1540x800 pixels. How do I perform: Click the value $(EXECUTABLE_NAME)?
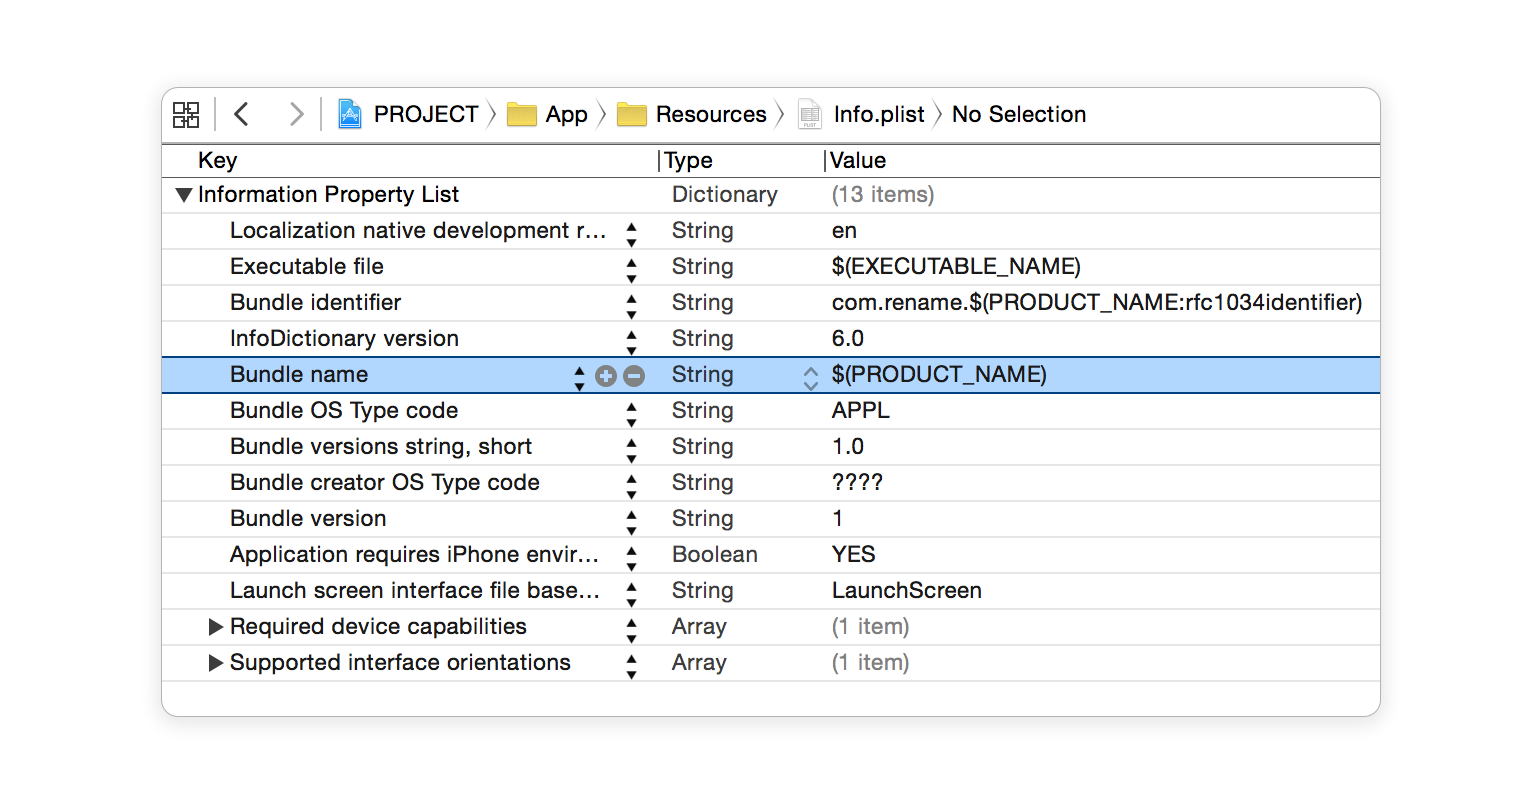coord(956,267)
